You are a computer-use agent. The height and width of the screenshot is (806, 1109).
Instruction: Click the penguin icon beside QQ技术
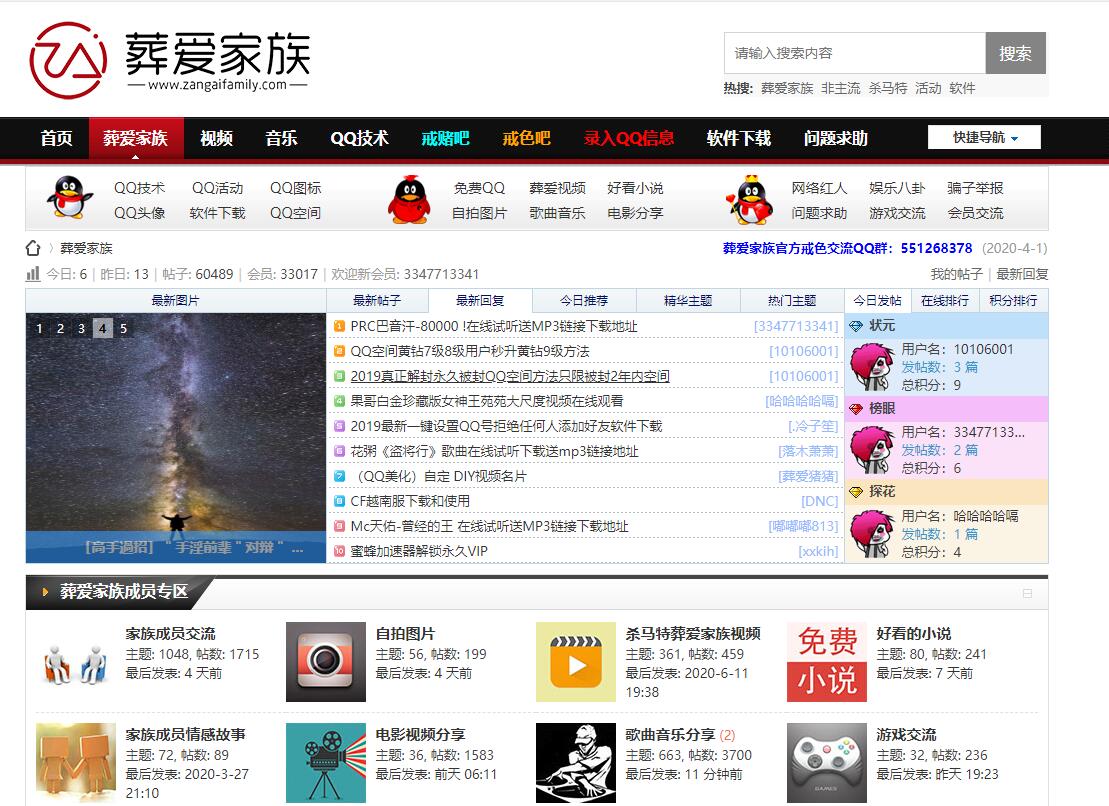click(69, 198)
